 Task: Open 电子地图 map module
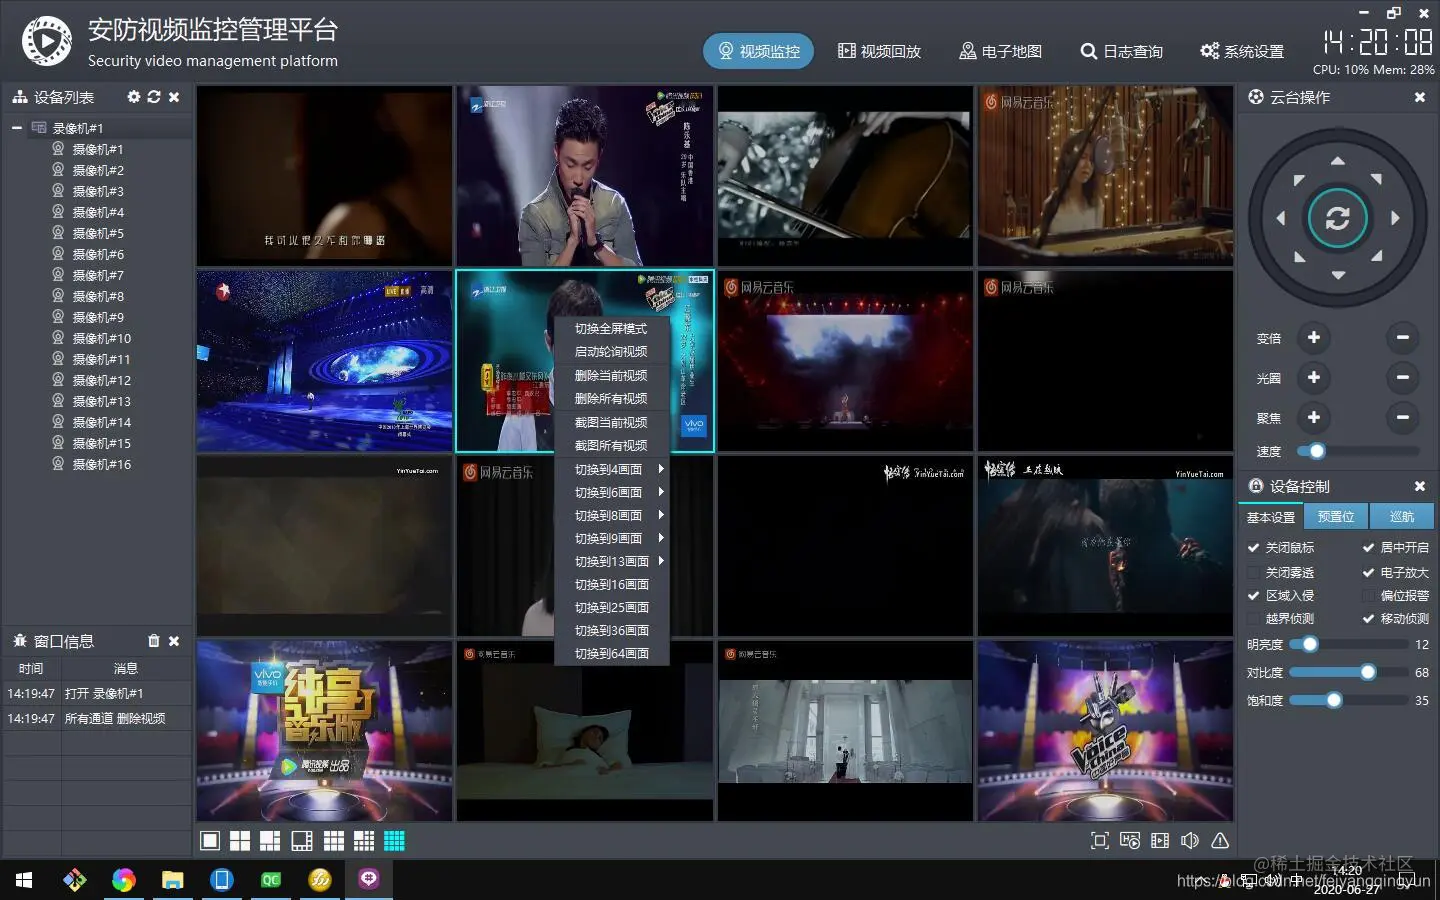click(1000, 51)
